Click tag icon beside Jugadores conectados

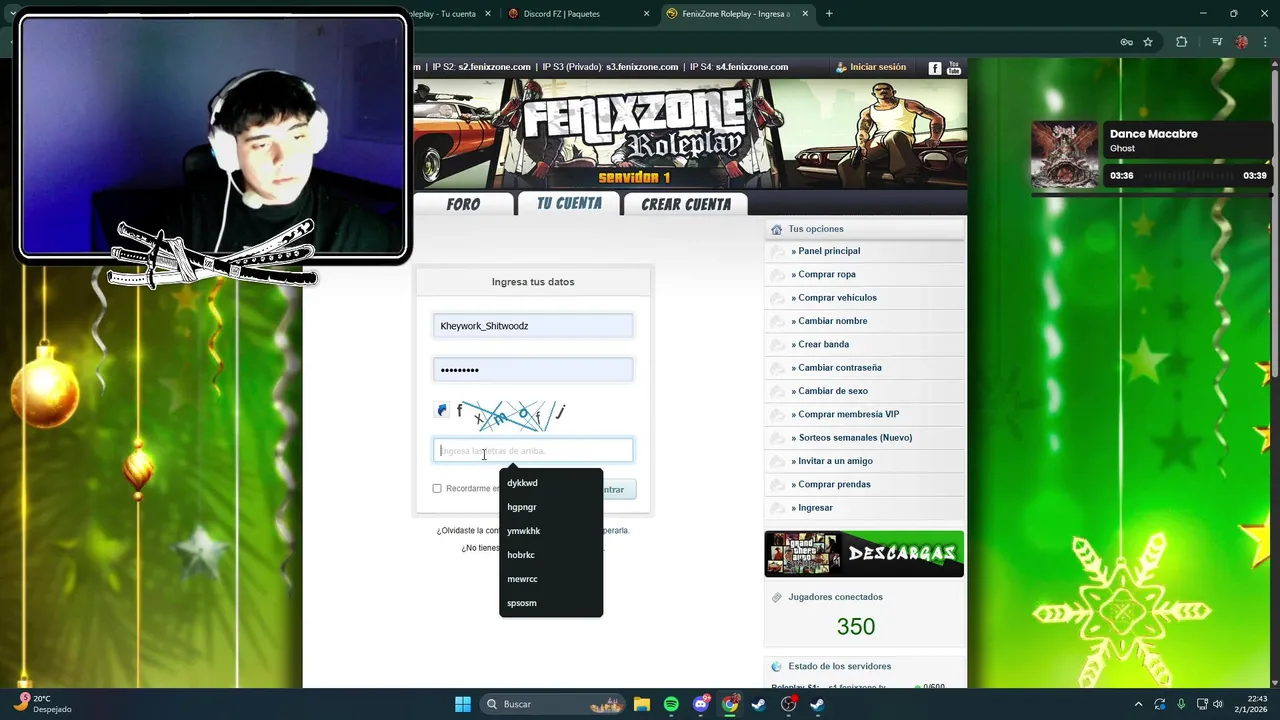(776, 597)
